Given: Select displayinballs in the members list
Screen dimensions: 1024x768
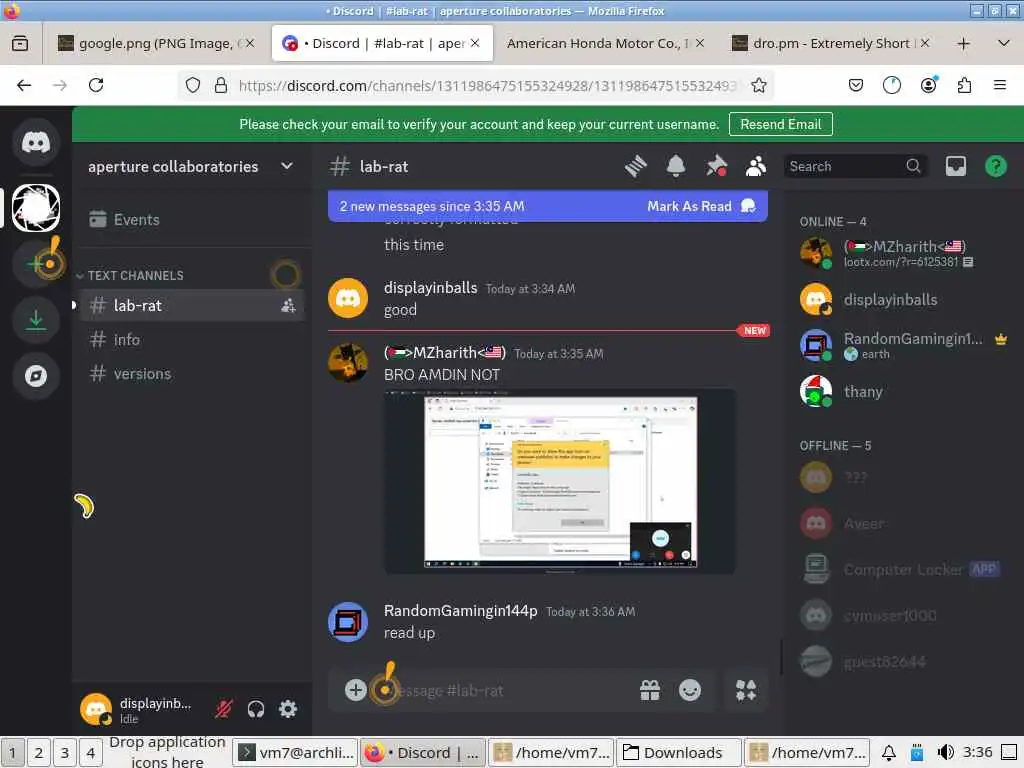Looking at the screenshot, I should tap(904, 300).
